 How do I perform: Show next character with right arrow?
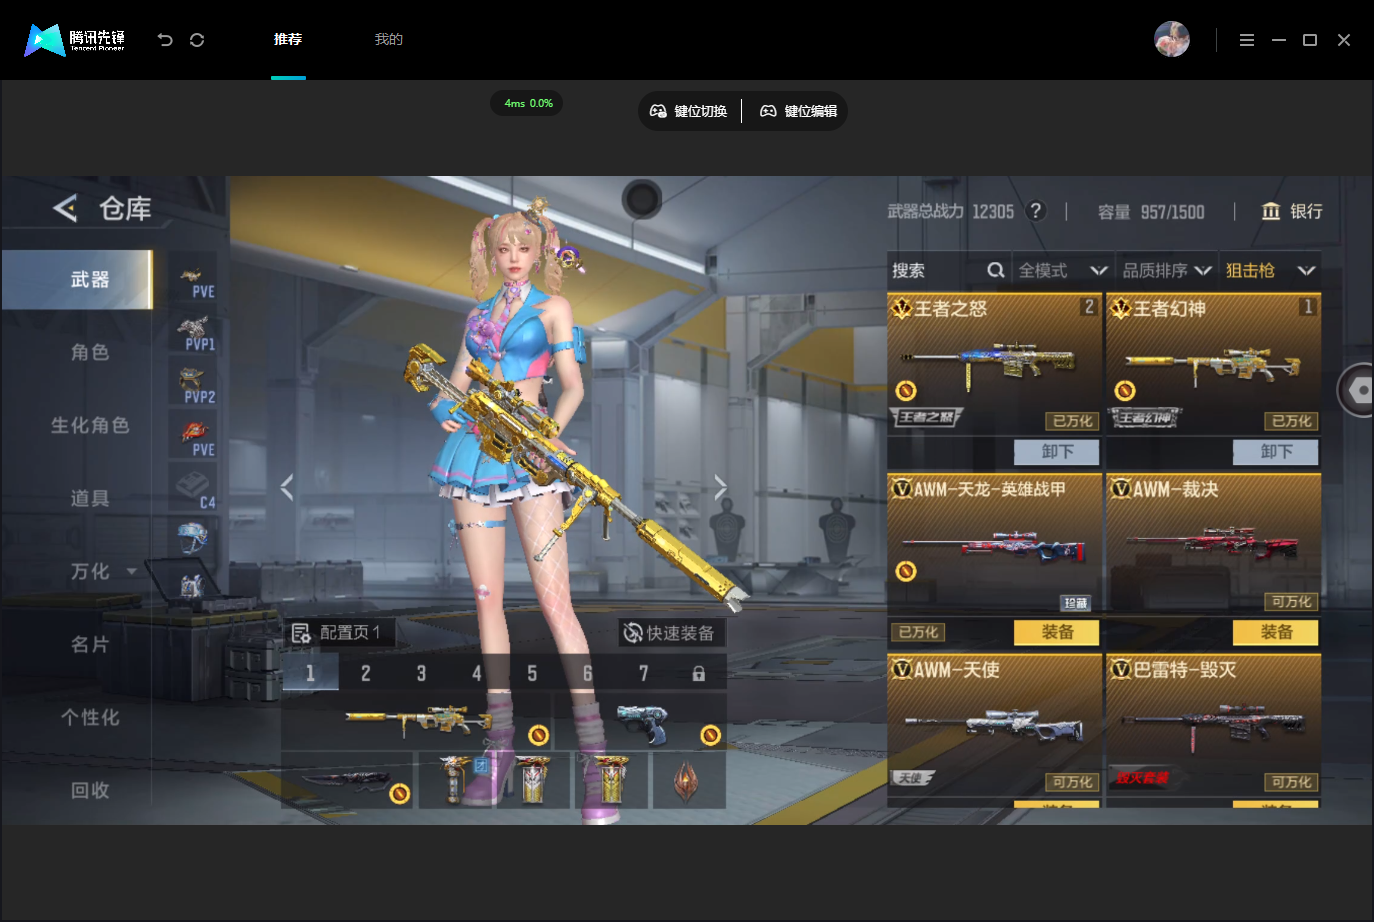point(720,487)
